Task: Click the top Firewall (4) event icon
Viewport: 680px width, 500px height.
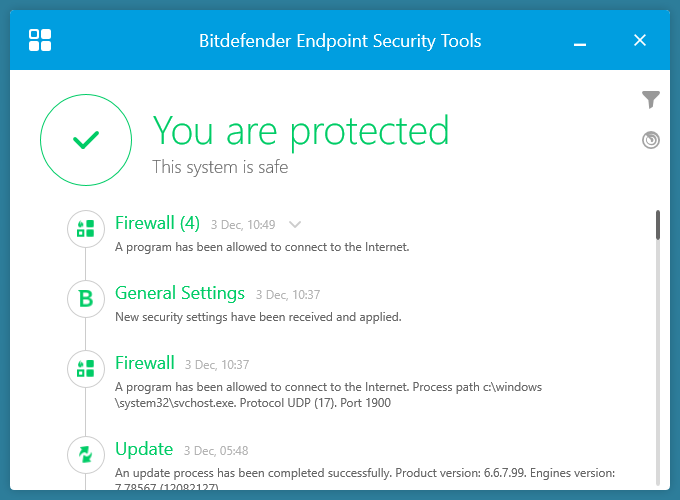Action: click(x=86, y=229)
